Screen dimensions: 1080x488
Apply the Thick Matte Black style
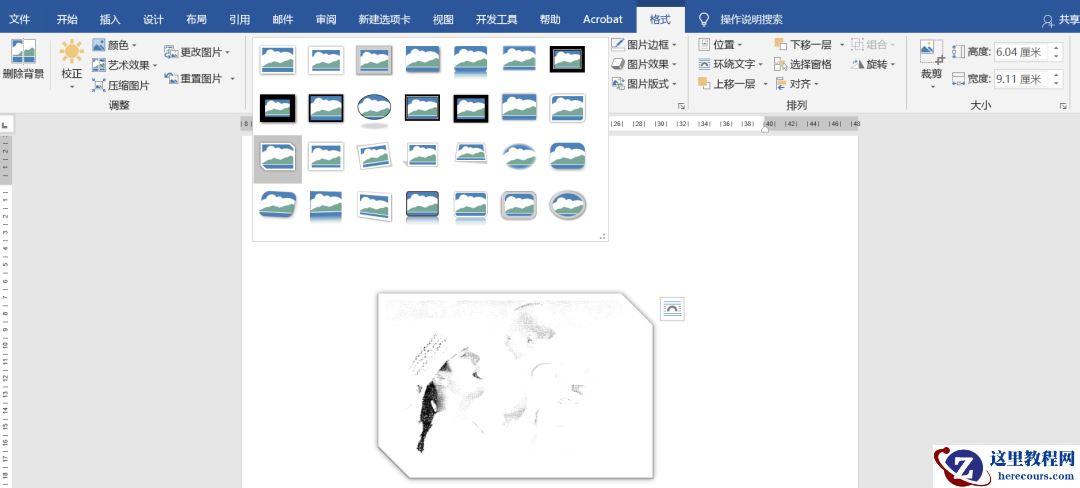pos(278,108)
